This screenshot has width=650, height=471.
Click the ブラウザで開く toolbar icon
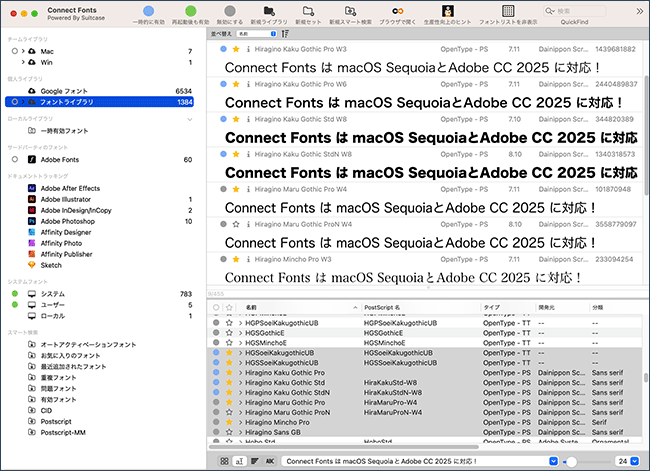pos(398,11)
